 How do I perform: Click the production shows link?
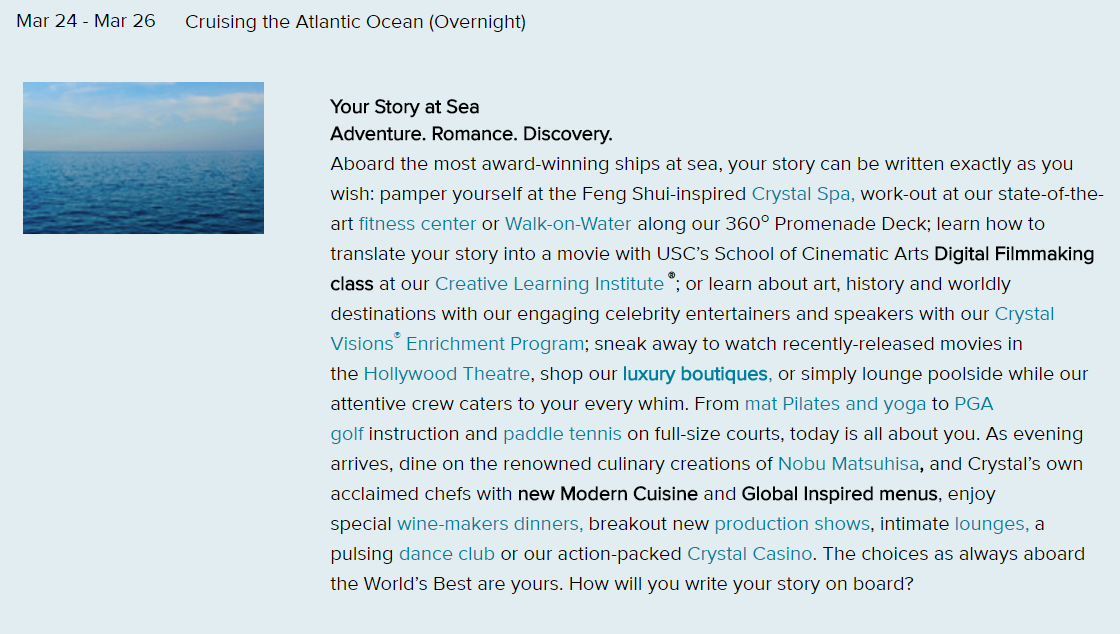tap(792, 524)
